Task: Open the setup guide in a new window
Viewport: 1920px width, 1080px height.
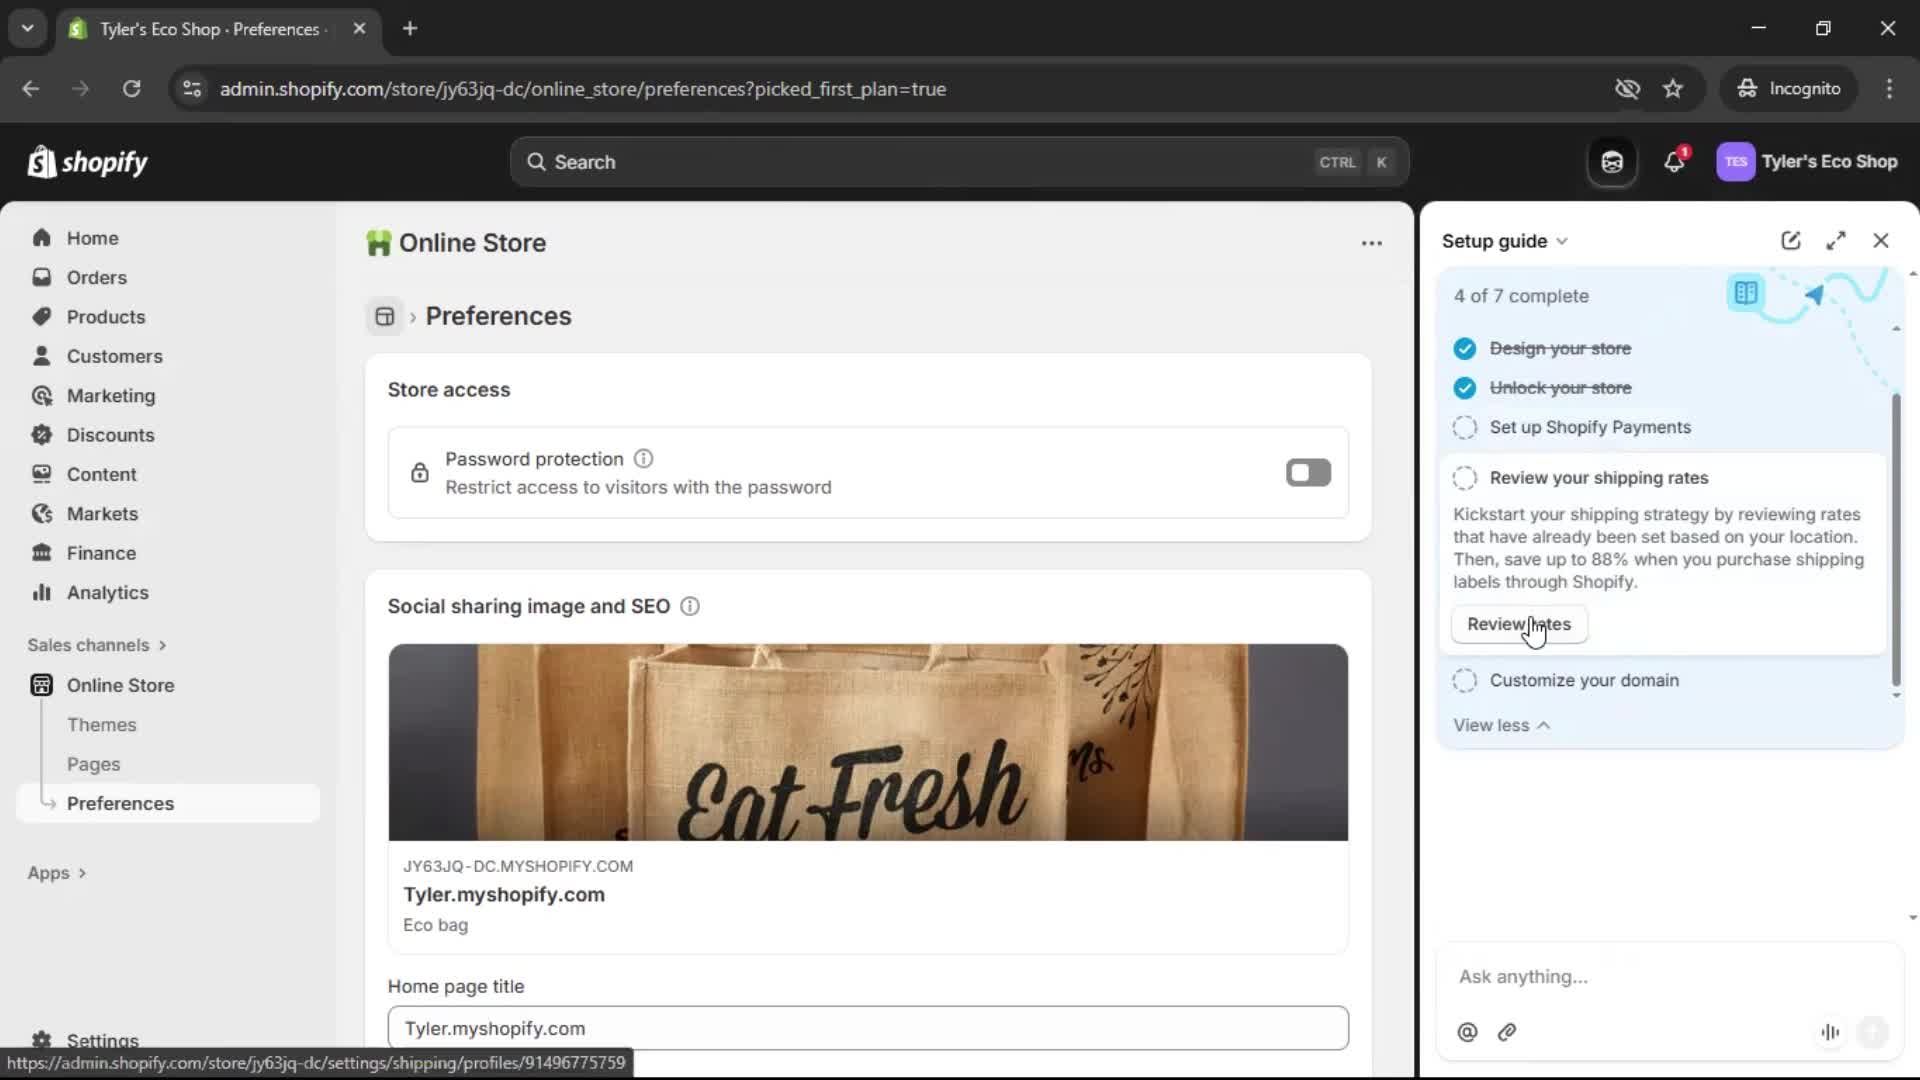Action: coord(1790,240)
